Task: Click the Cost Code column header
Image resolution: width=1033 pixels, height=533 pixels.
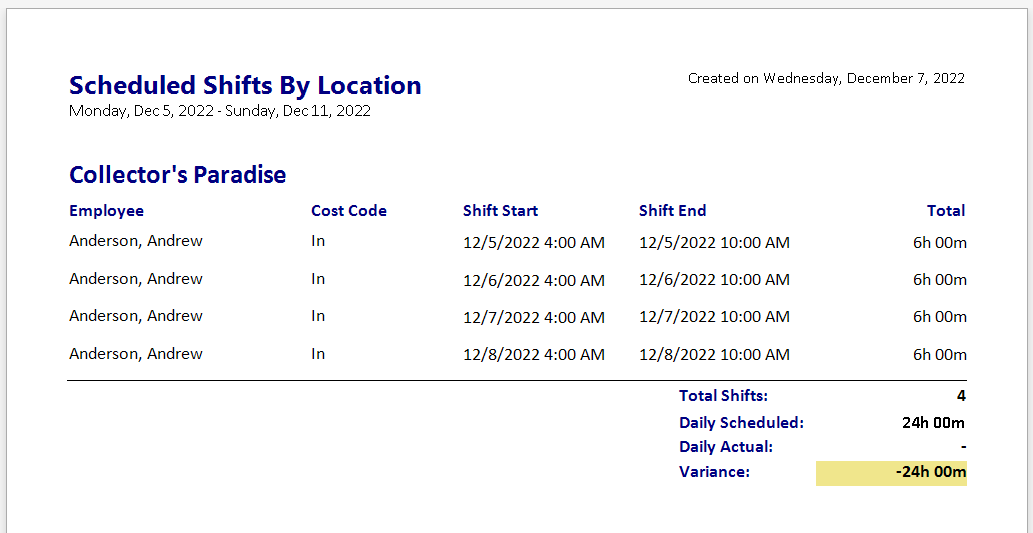Action: coord(348,211)
